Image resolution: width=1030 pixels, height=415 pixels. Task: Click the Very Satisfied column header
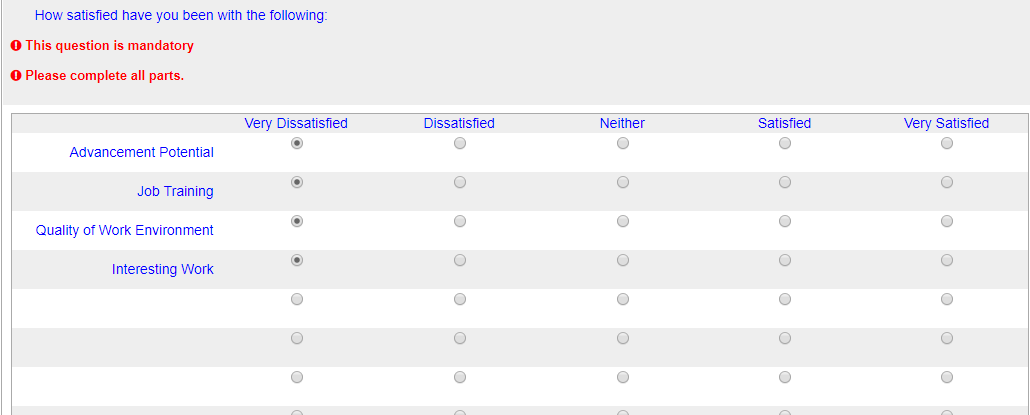pyautogui.click(x=946, y=124)
